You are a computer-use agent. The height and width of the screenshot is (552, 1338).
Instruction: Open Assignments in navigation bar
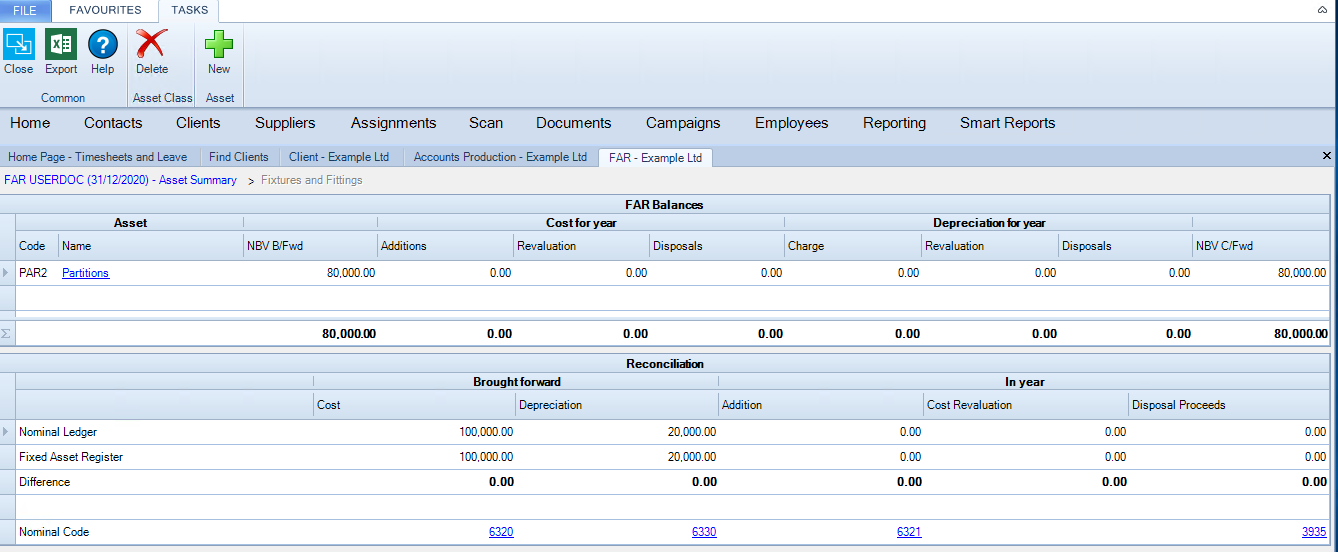[393, 123]
